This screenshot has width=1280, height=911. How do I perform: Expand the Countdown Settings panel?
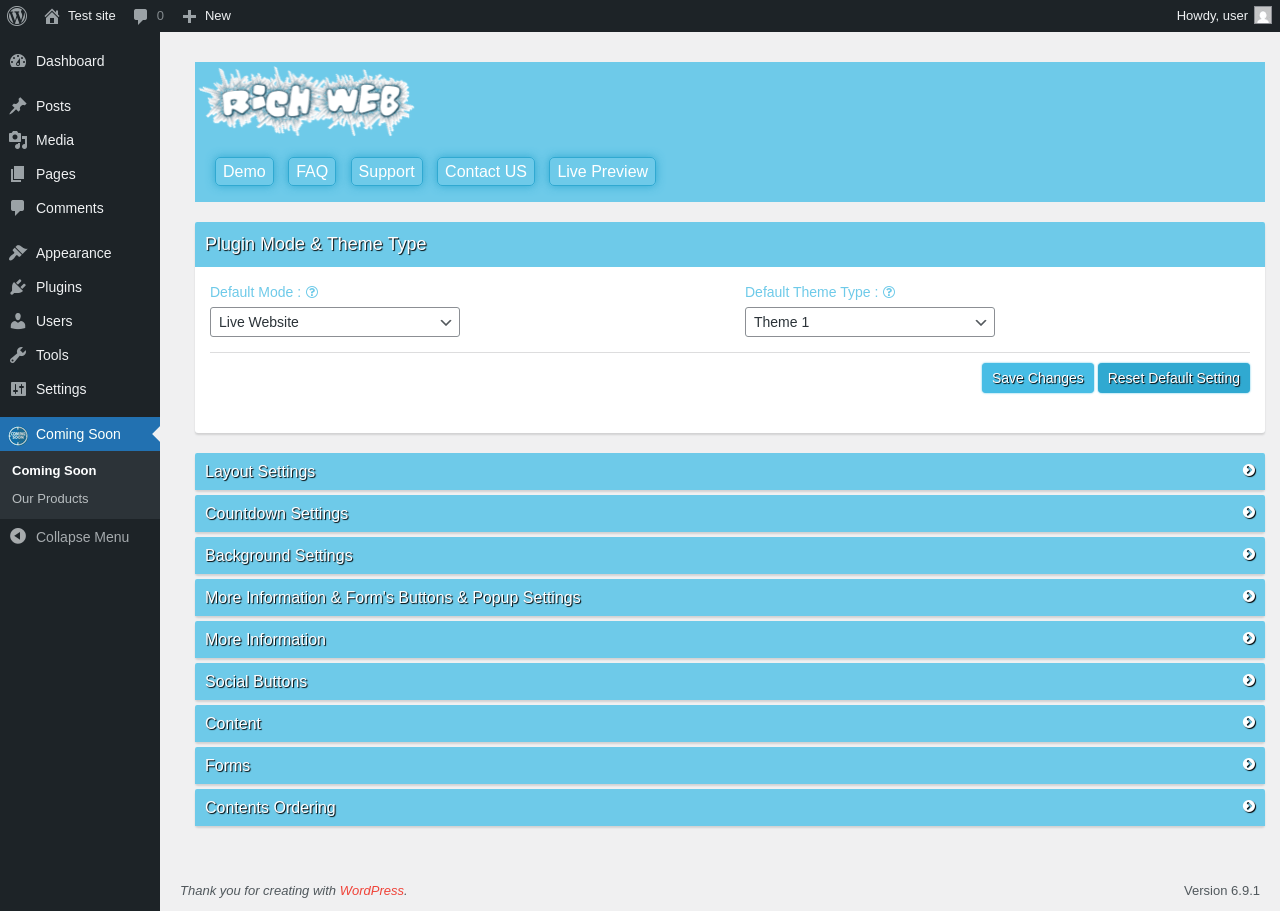pos(730,513)
